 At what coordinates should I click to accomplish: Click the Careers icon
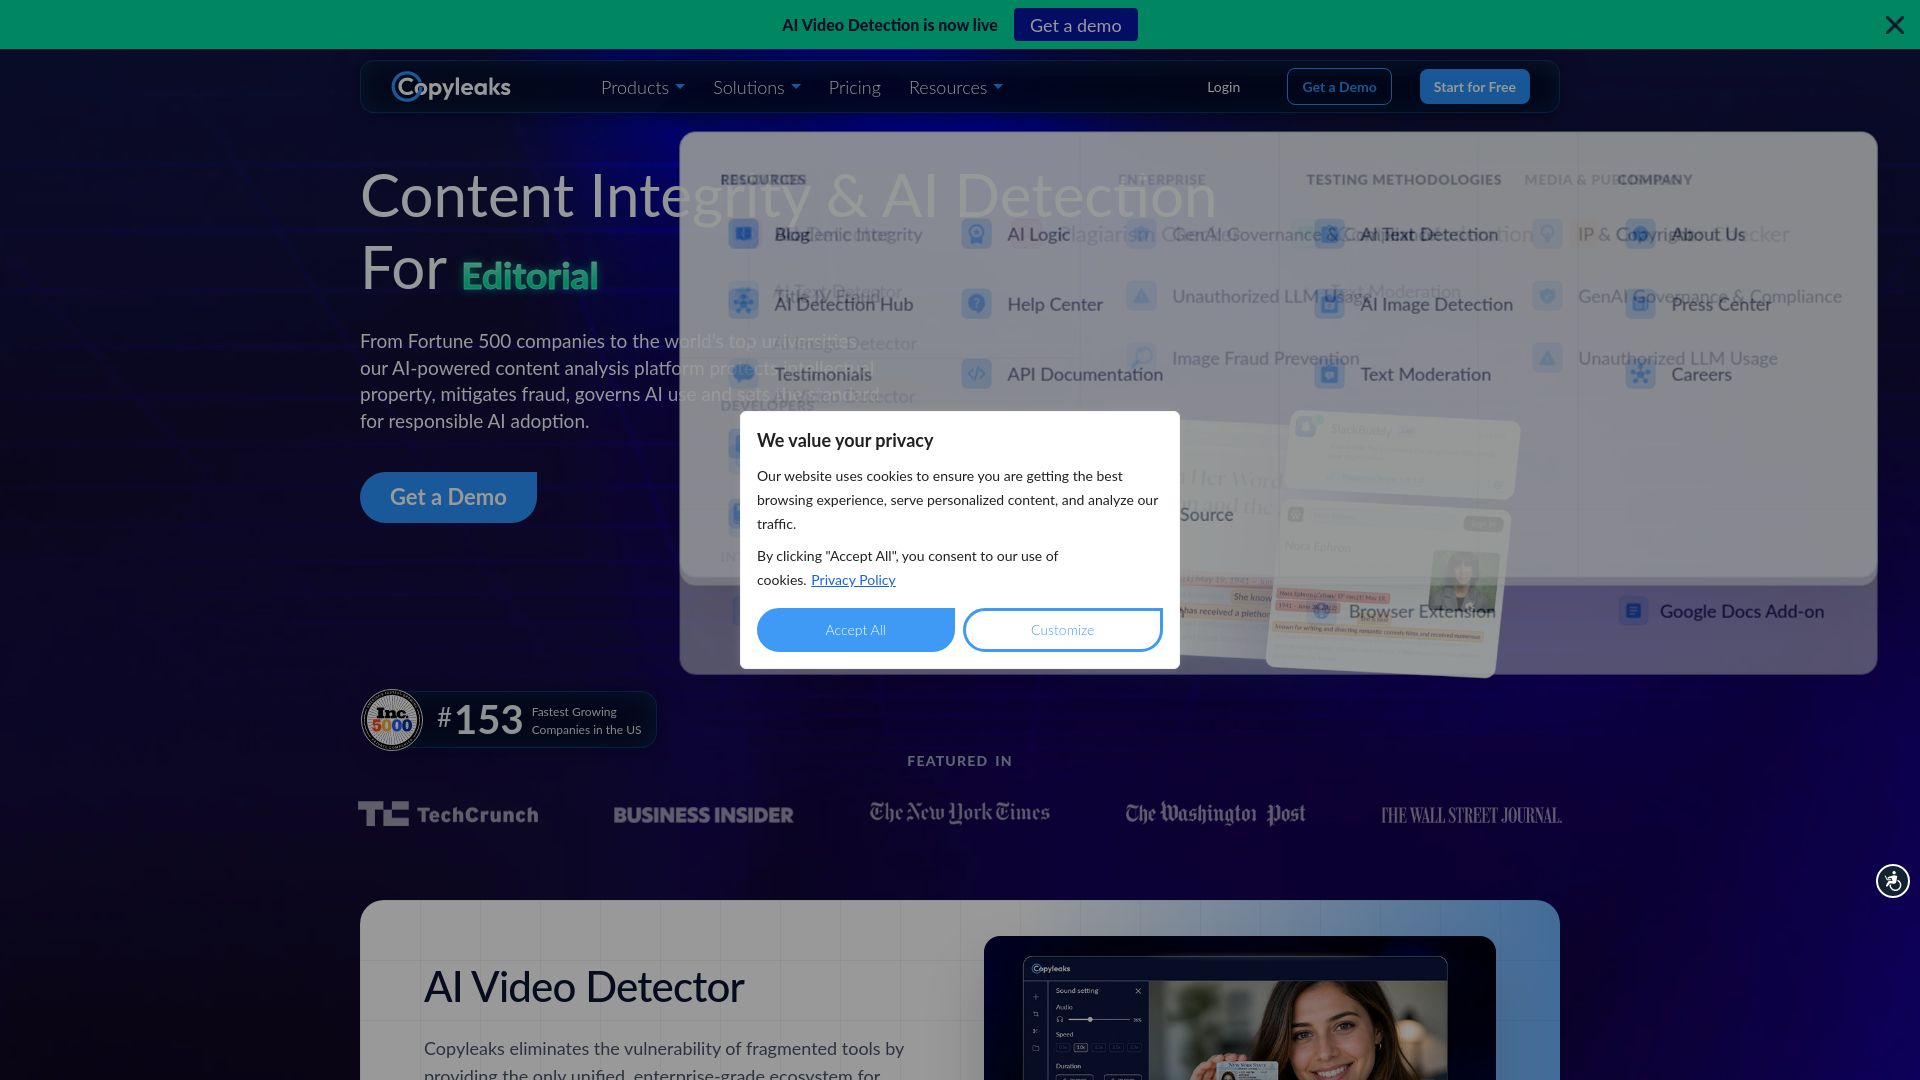click(1640, 374)
